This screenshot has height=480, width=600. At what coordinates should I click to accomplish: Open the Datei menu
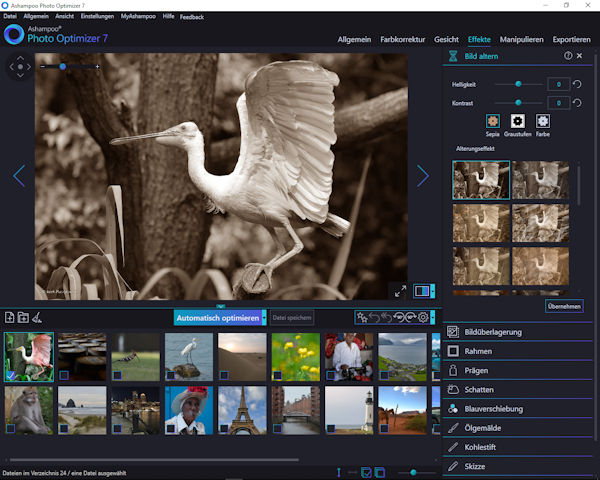coord(10,16)
